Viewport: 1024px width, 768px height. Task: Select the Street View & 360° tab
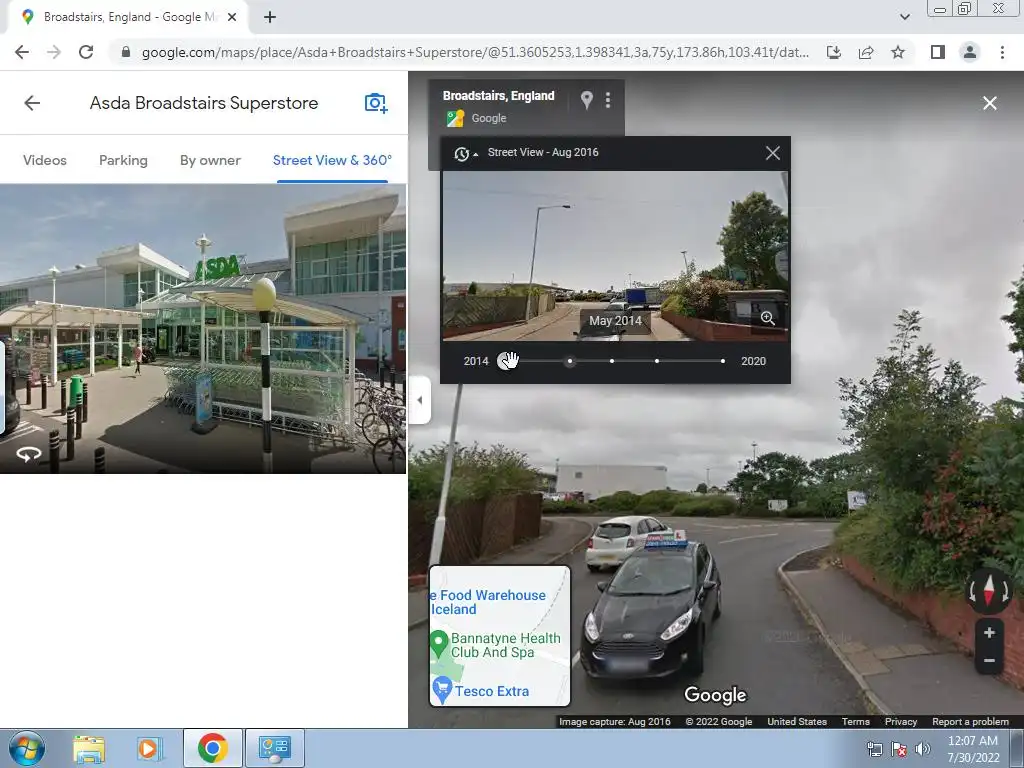pyautogui.click(x=332, y=161)
